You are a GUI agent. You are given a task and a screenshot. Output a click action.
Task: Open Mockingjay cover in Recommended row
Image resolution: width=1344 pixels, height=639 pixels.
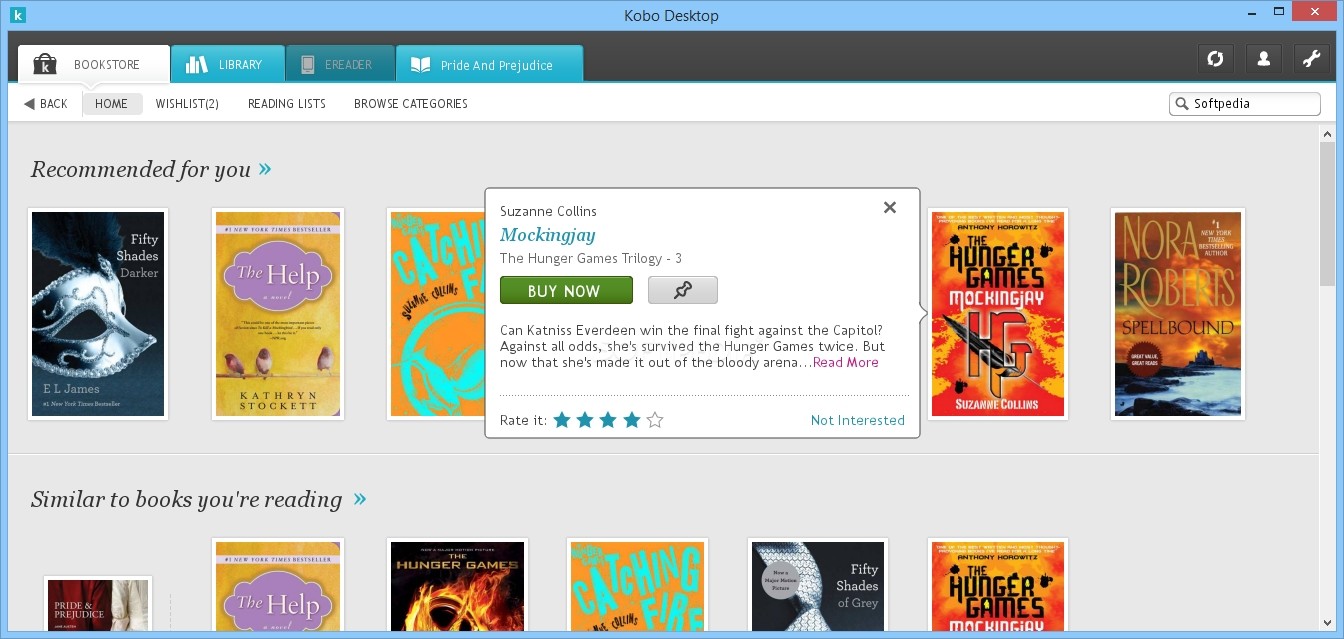click(998, 314)
